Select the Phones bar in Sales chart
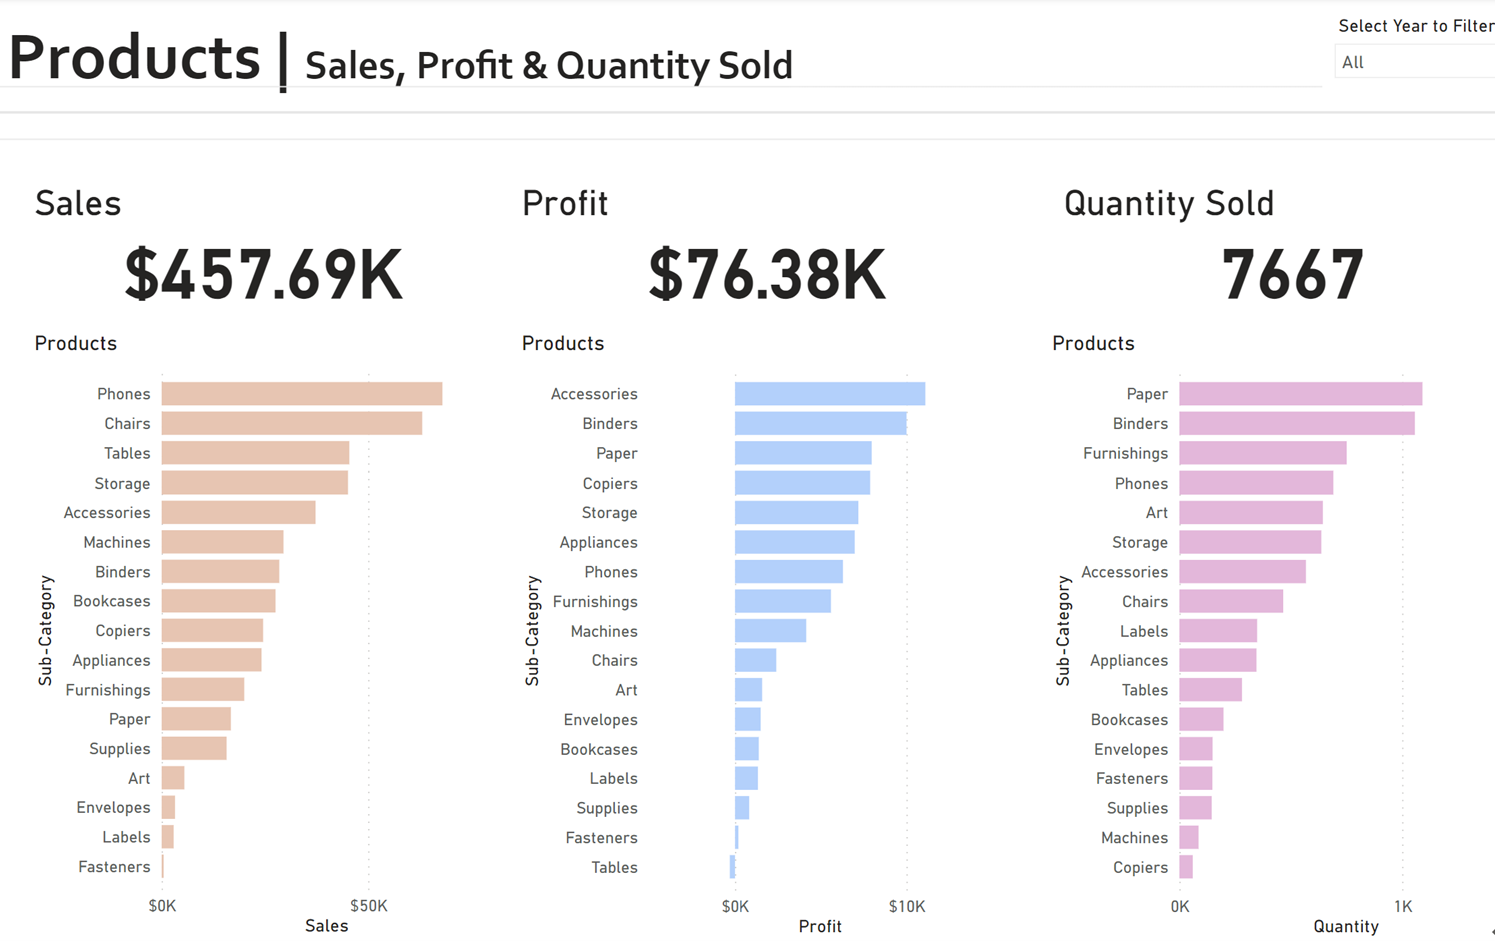Image resolution: width=1495 pixels, height=941 pixels. tap(301, 394)
